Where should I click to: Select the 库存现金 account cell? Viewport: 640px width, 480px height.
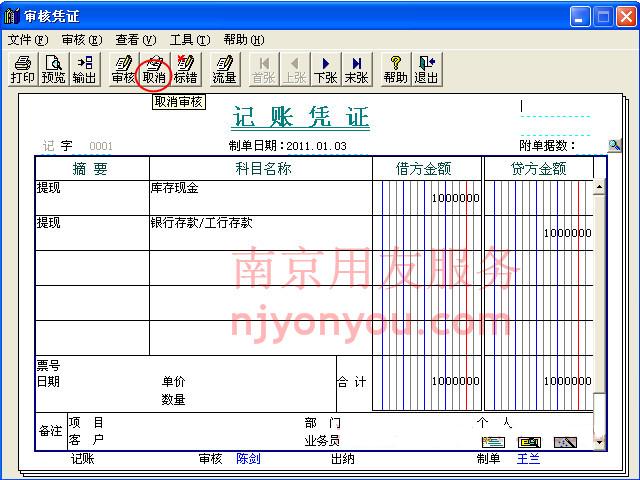pyautogui.click(x=258, y=197)
